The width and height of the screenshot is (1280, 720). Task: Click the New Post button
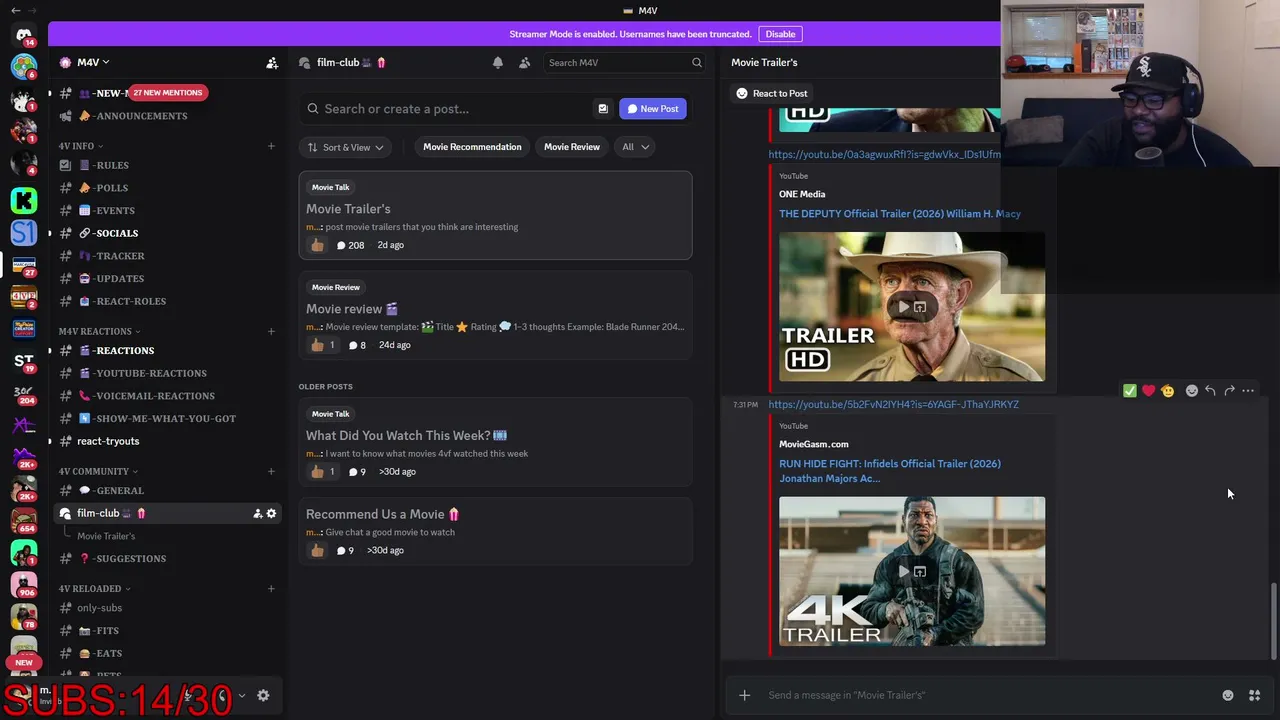653,109
